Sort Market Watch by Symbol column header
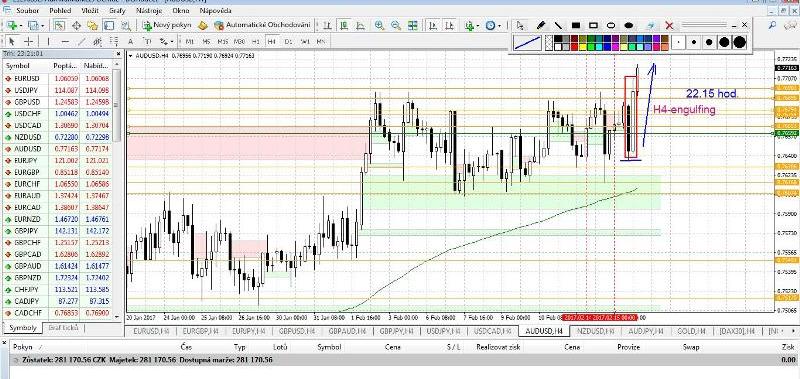800x379 pixels. point(18,66)
